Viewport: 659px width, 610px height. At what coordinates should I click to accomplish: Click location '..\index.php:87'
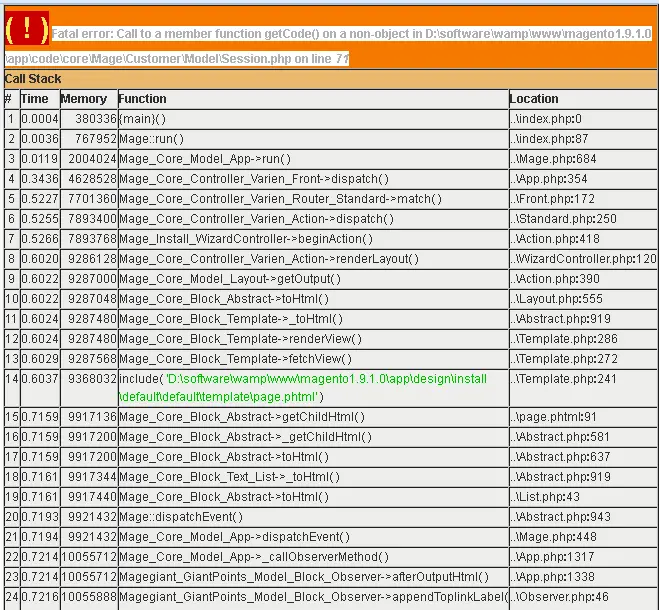549,139
